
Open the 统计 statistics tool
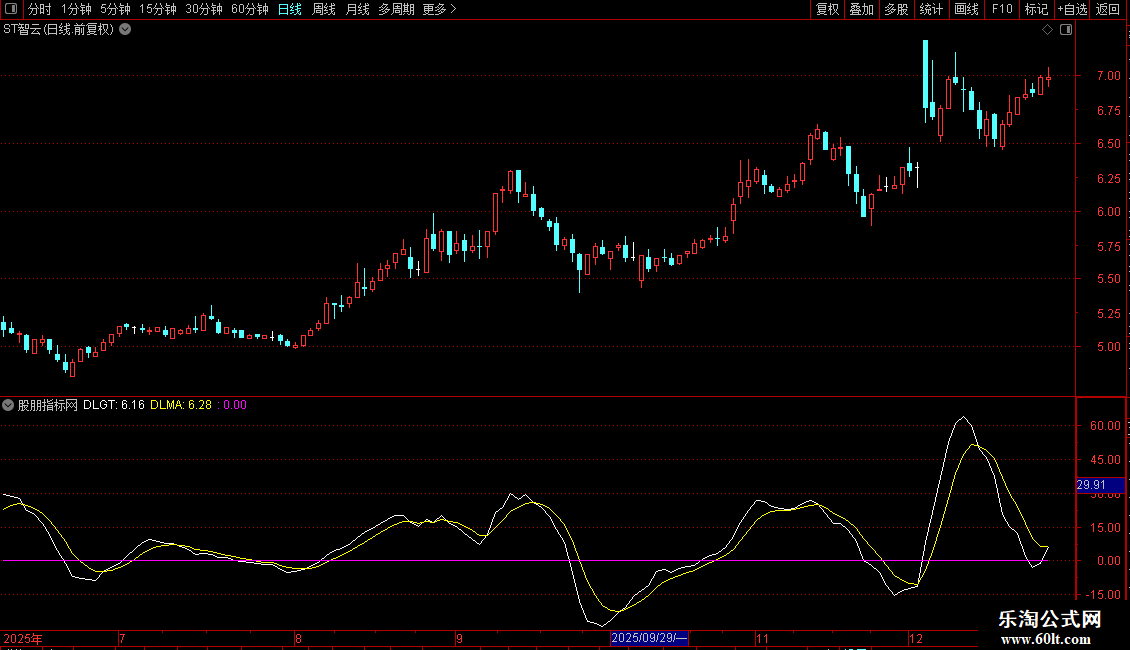coord(931,9)
